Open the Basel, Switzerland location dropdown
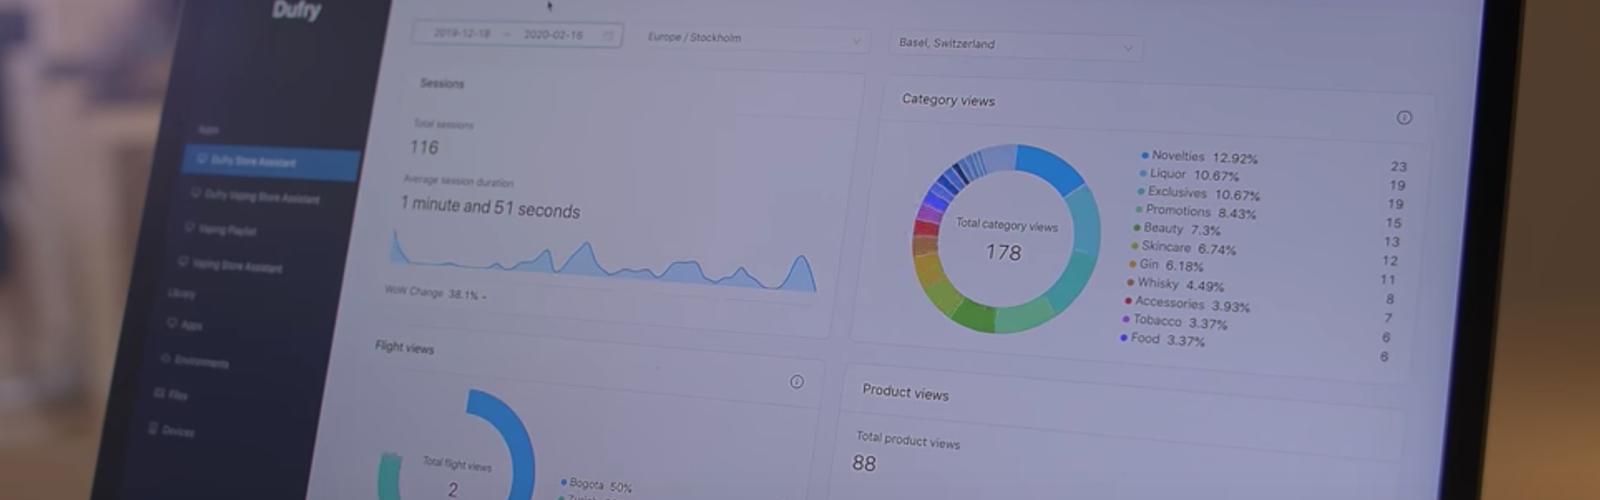Image resolution: width=1600 pixels, height=500 pixels. [x=1016, y=46]
